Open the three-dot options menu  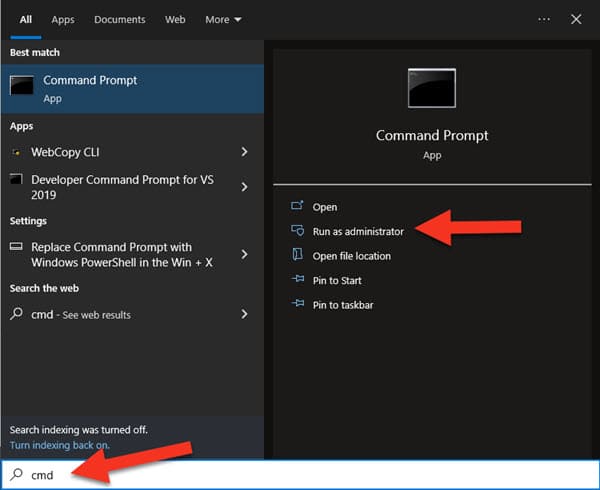coord(544,20)
